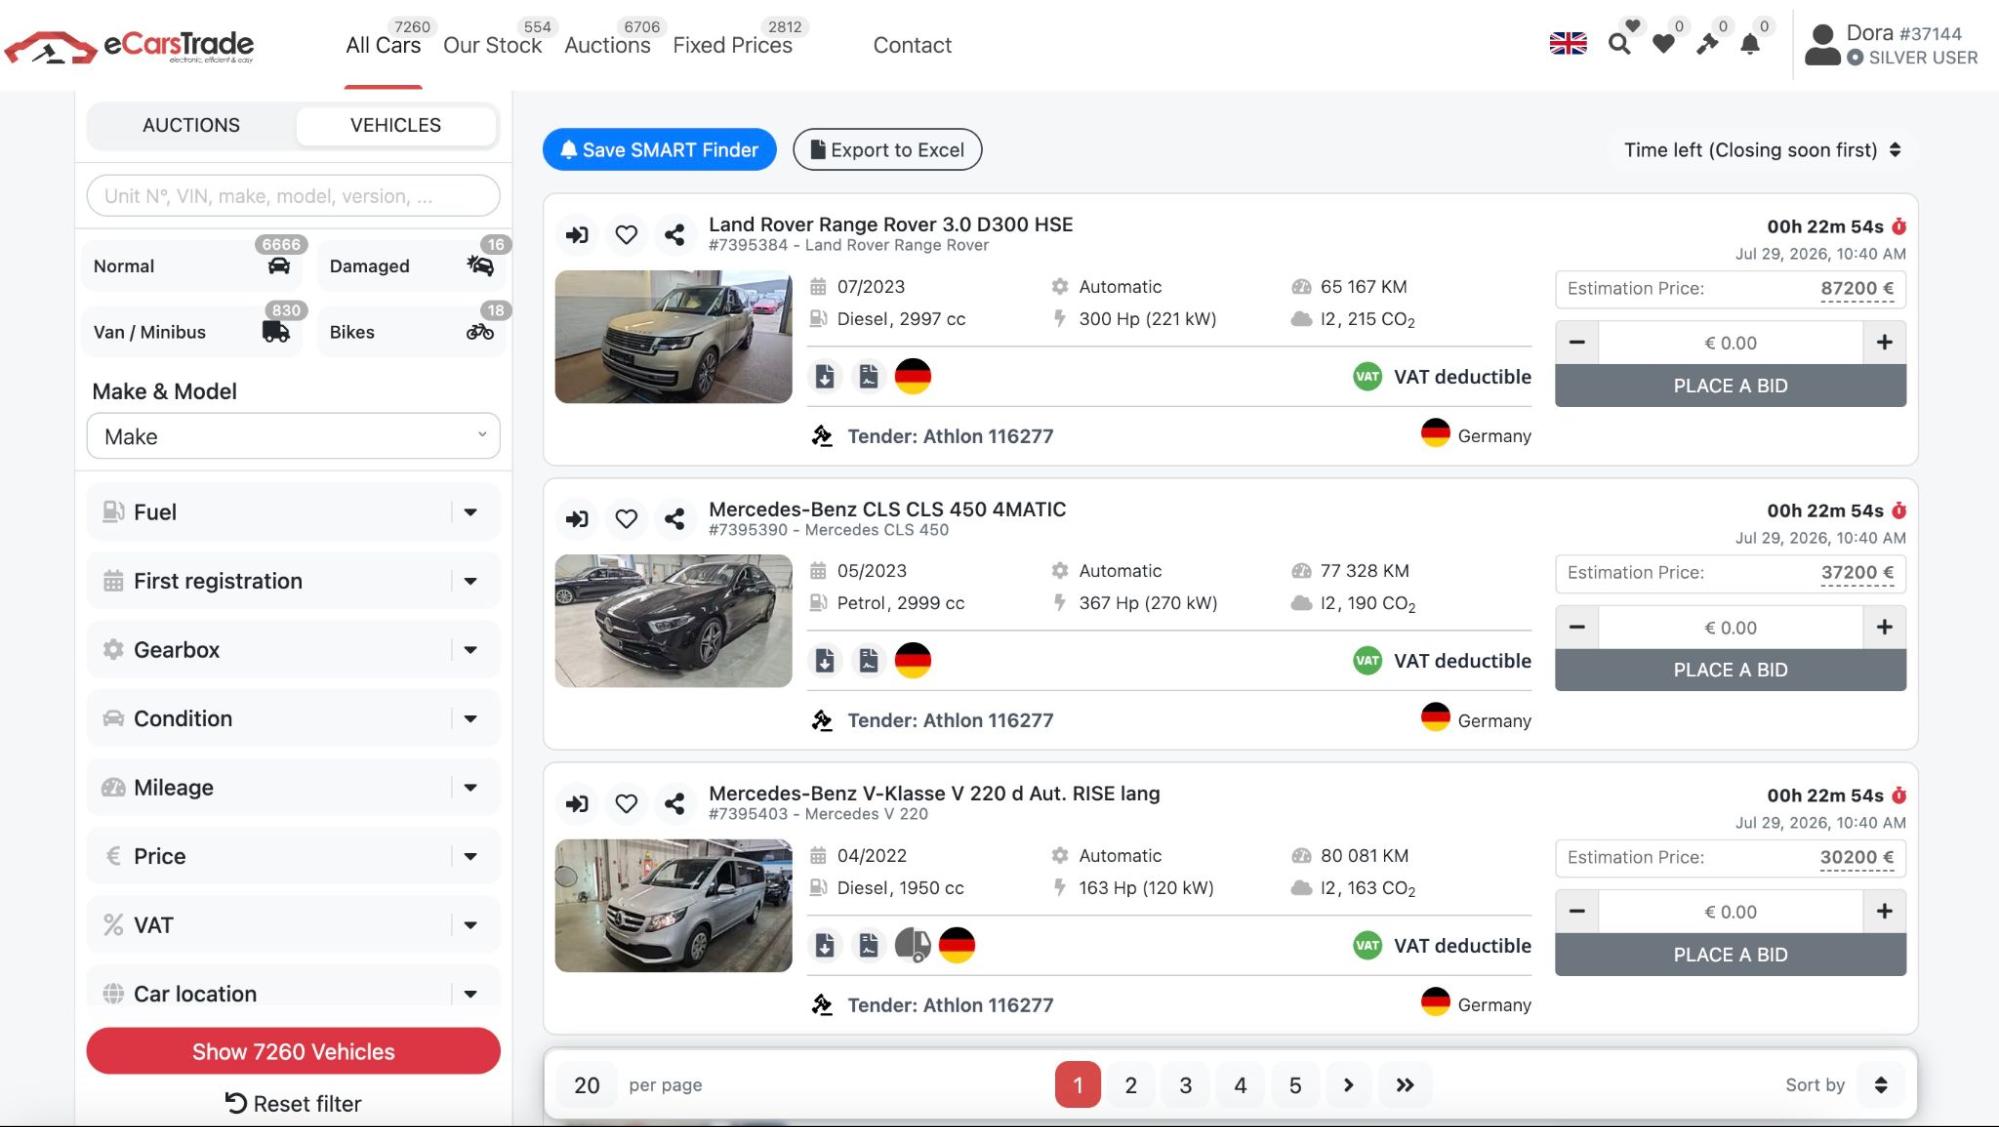Open Mercedes-Benz CLS 450 photo thumbnail
This screenshot has width=1999, height=1127.
coord(673,621)
